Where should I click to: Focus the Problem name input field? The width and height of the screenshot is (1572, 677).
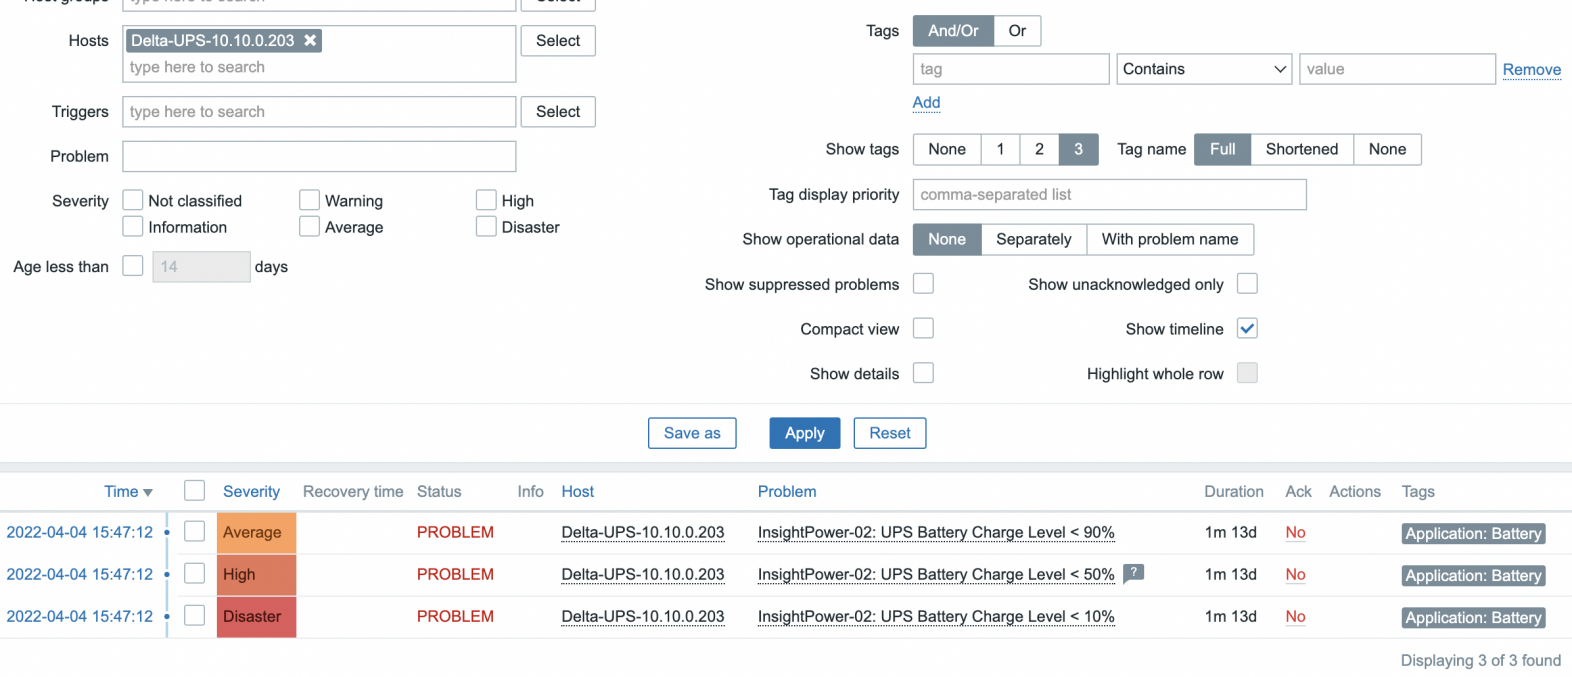point(319,156)
